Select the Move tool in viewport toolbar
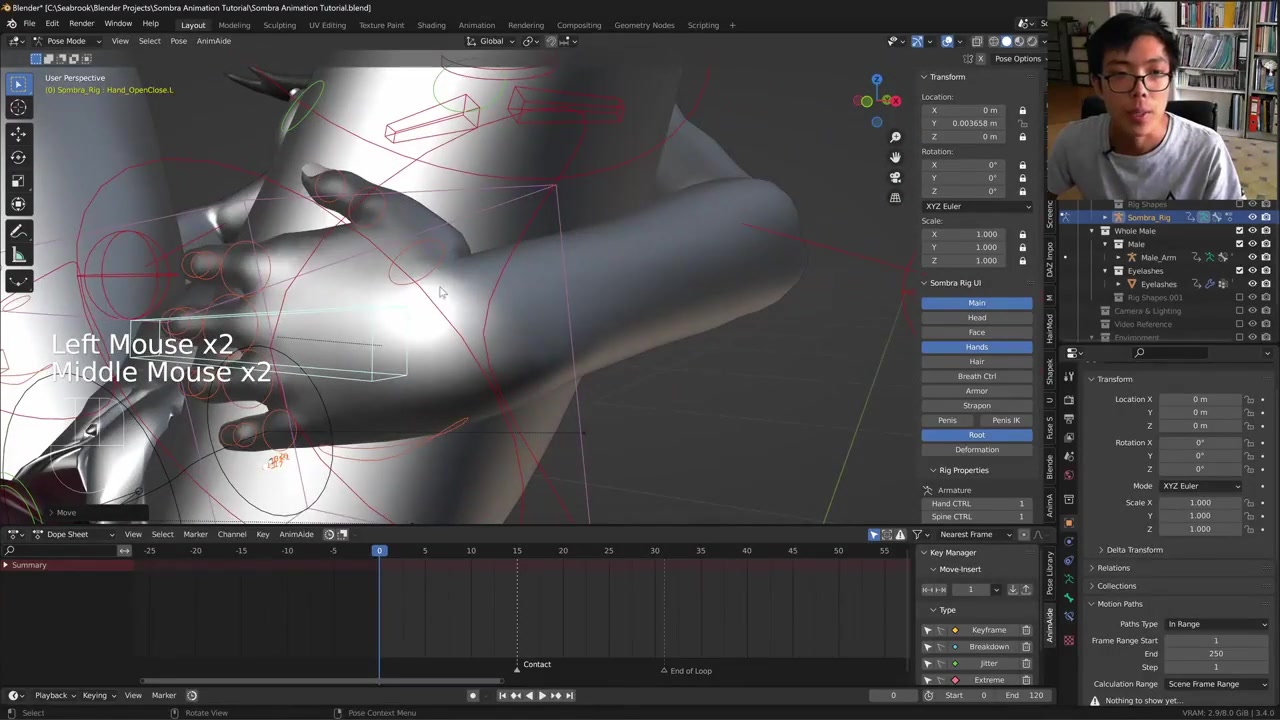This screenshot has height=720, width=1280. [18, 132]
